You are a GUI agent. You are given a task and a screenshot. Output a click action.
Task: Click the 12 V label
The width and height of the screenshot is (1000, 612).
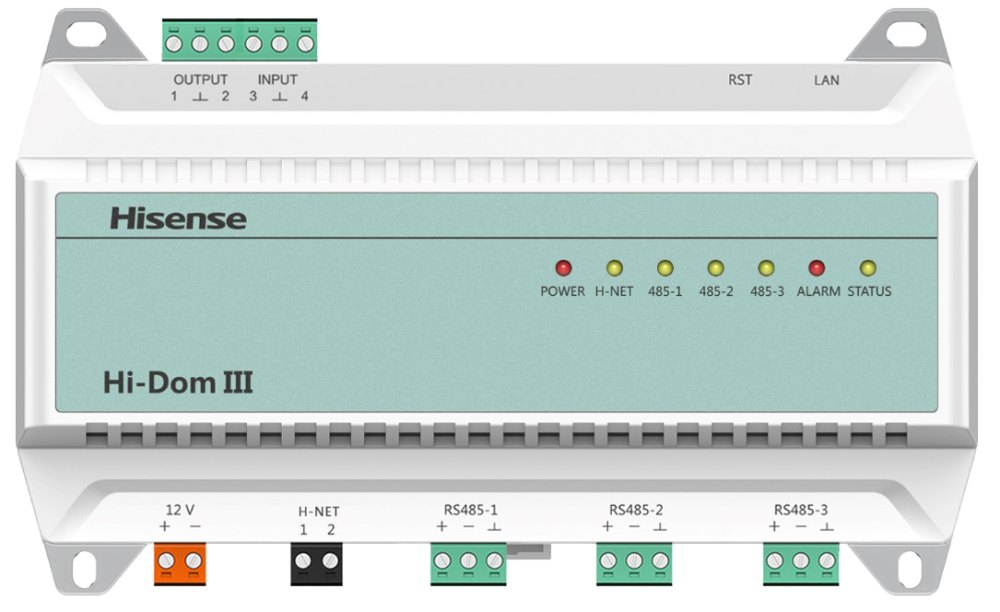coord(180,510)
